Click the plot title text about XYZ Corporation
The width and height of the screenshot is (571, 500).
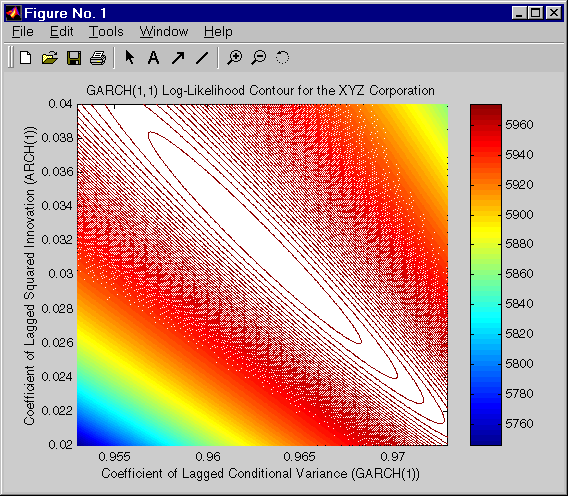pyautogui.click(x=260, y=90)
